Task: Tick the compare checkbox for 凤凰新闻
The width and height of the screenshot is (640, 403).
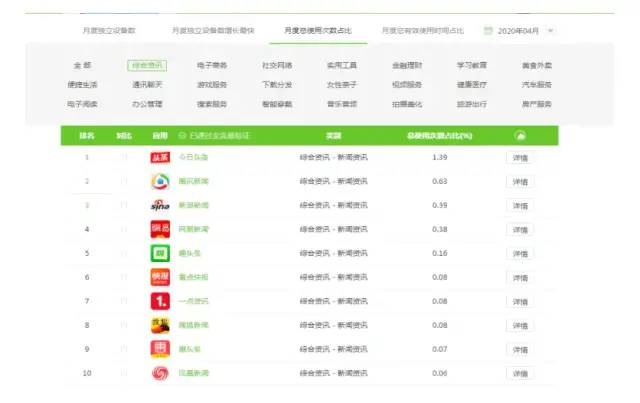Action: click(124, 373)
